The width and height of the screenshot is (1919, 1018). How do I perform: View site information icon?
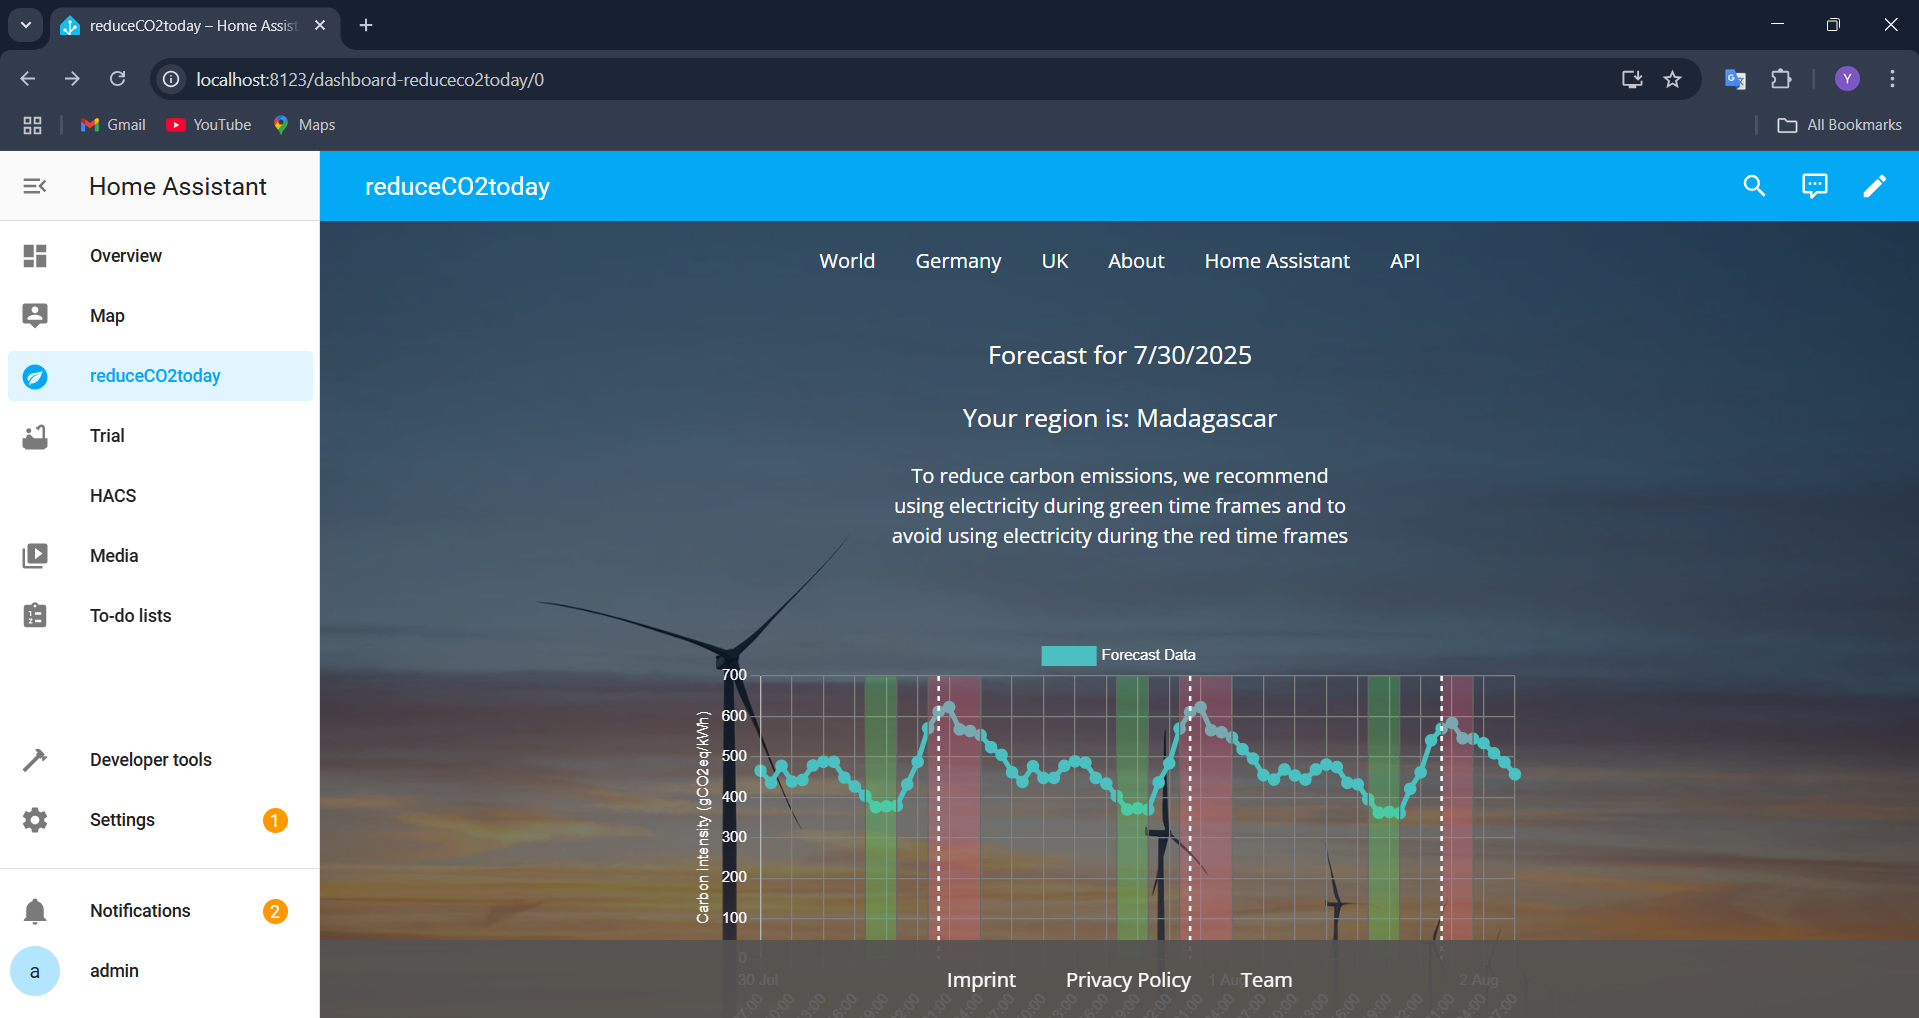(x=171, y=79)
